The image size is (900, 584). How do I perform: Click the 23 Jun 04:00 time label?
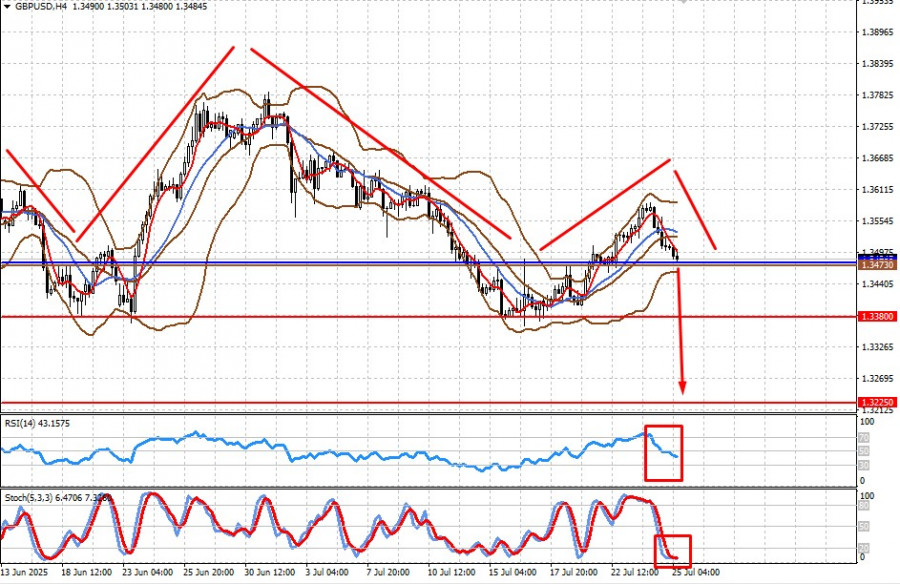tap(148, 573)
